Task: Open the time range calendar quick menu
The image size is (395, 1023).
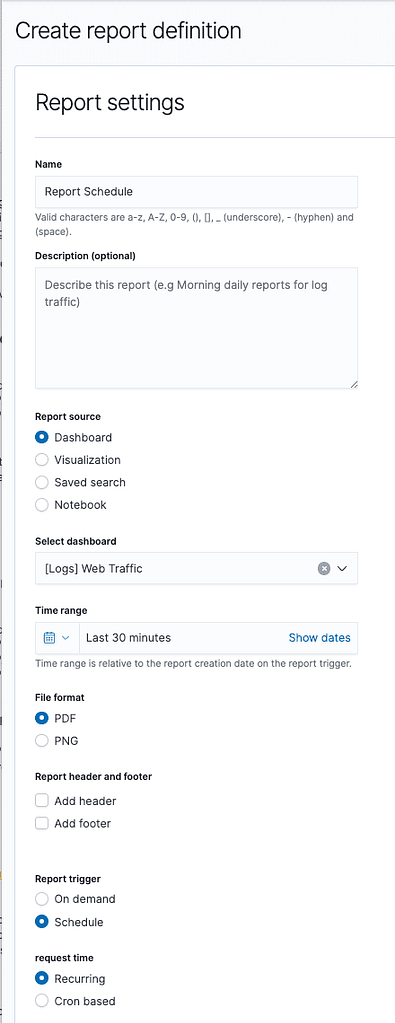Action: pos(57,638)
